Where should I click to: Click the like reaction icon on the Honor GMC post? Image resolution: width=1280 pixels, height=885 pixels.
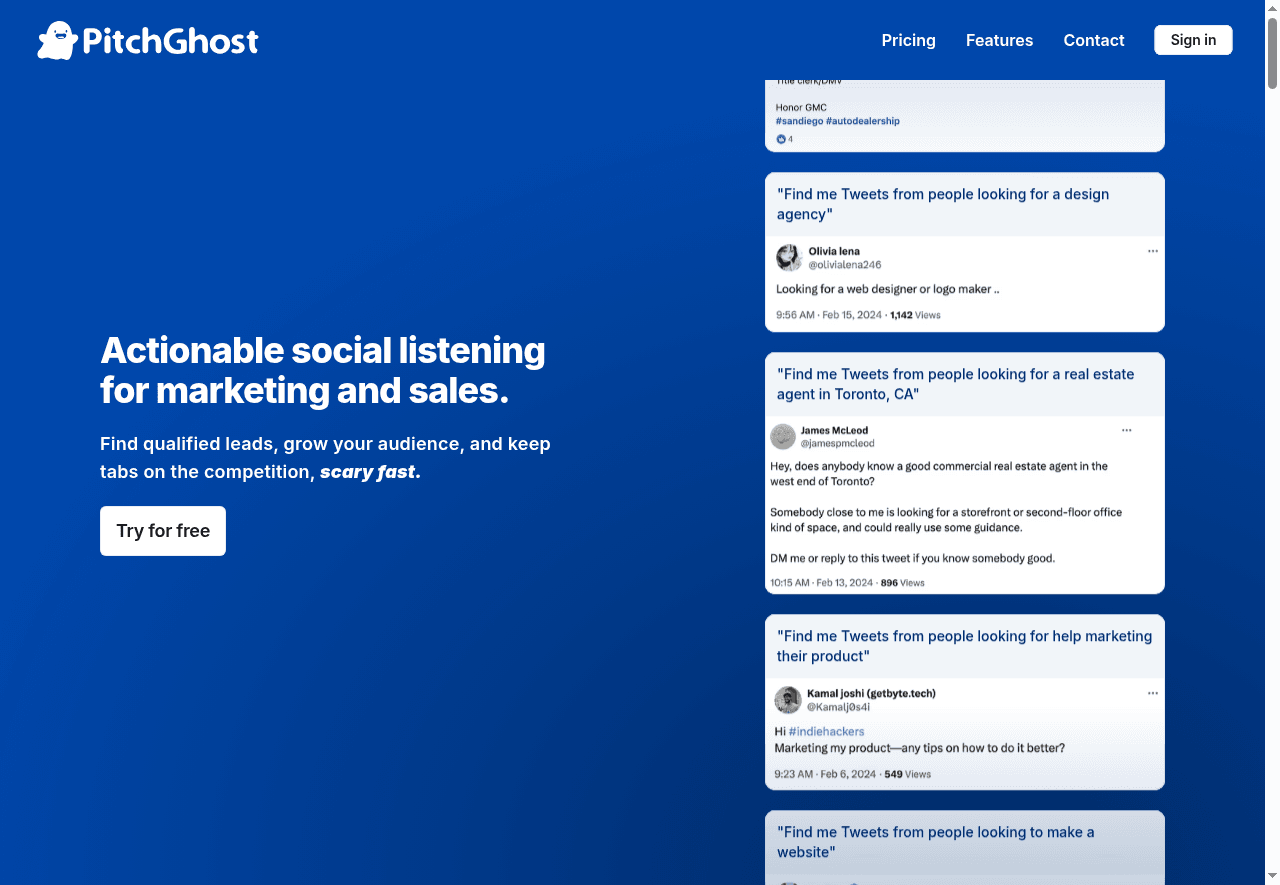click(781, 139)
